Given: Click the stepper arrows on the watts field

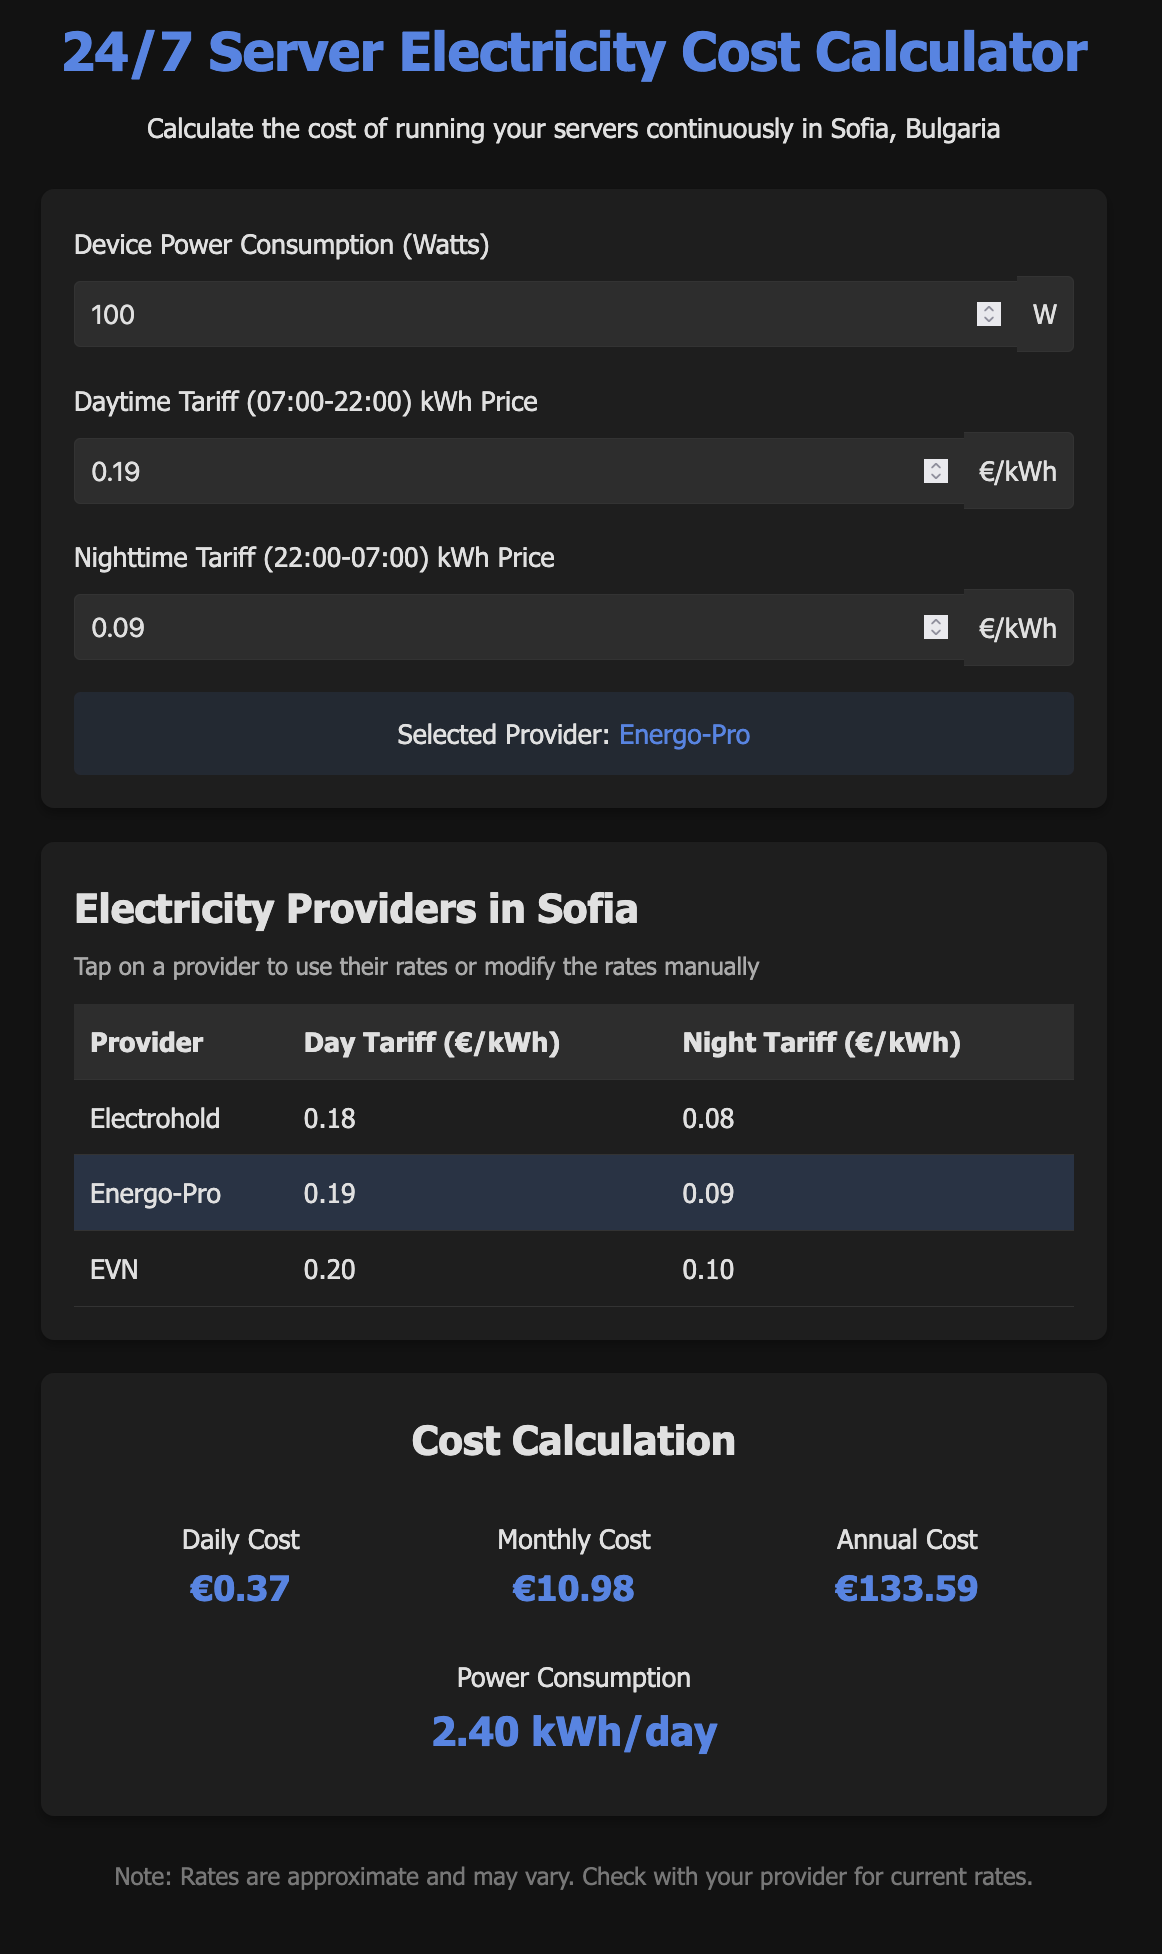Looking at the screenshot, I should tap(988, 314).
